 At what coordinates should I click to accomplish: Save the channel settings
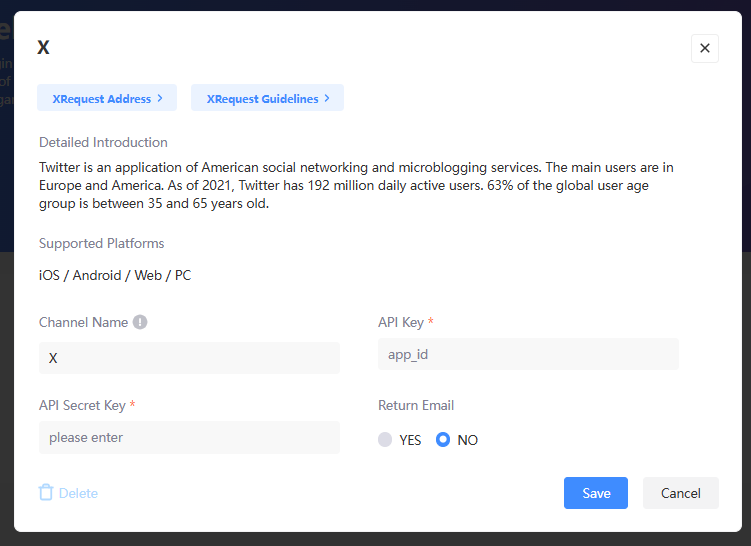[x=596, y=493]
